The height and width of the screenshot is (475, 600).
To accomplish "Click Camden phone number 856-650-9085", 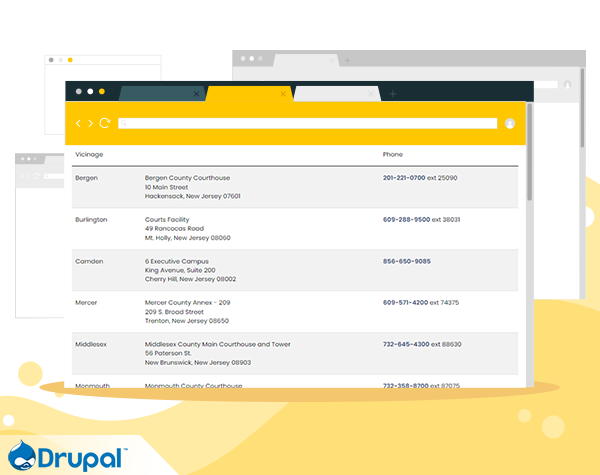I will coord(406,261).
